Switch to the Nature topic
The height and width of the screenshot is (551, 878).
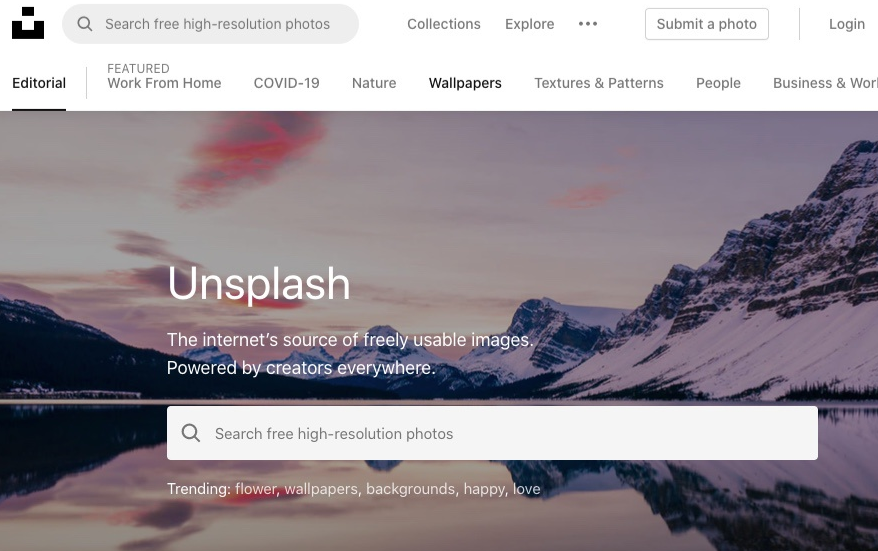coord(374,83)
